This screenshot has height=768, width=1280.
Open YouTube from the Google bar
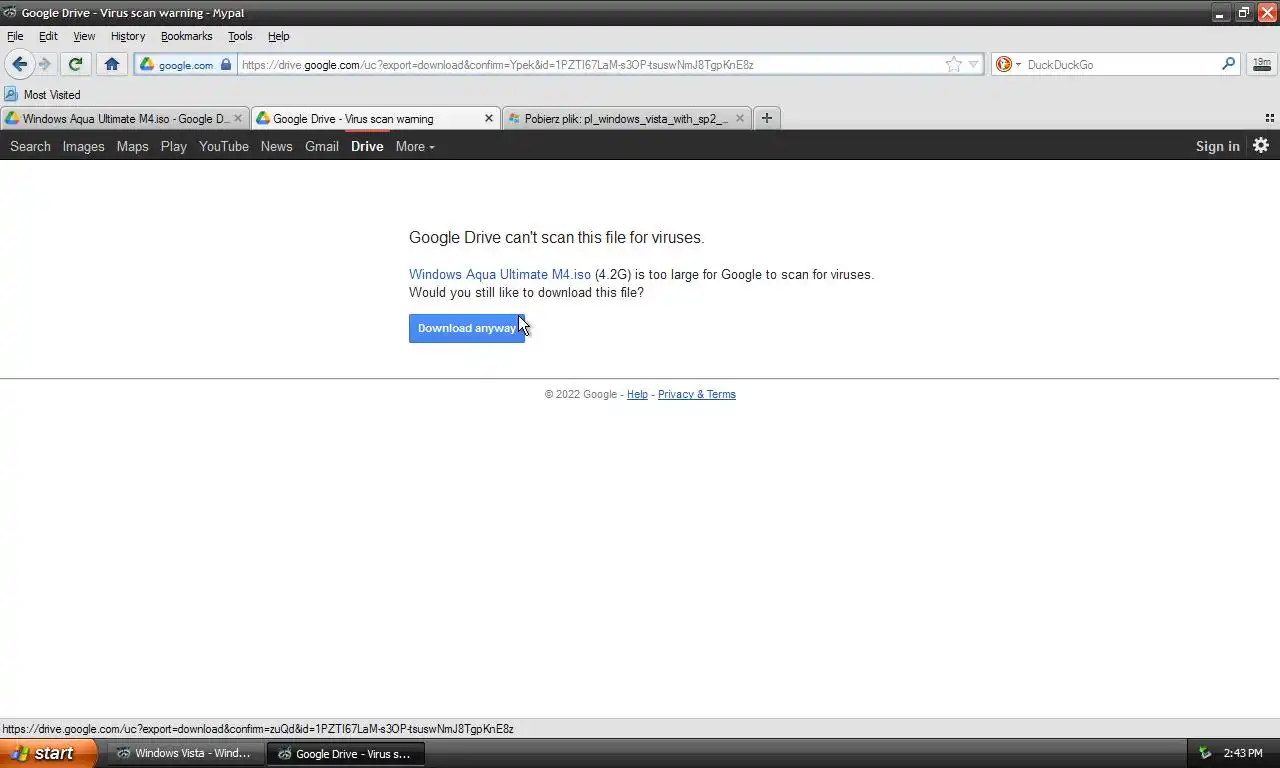click(224, 146)
